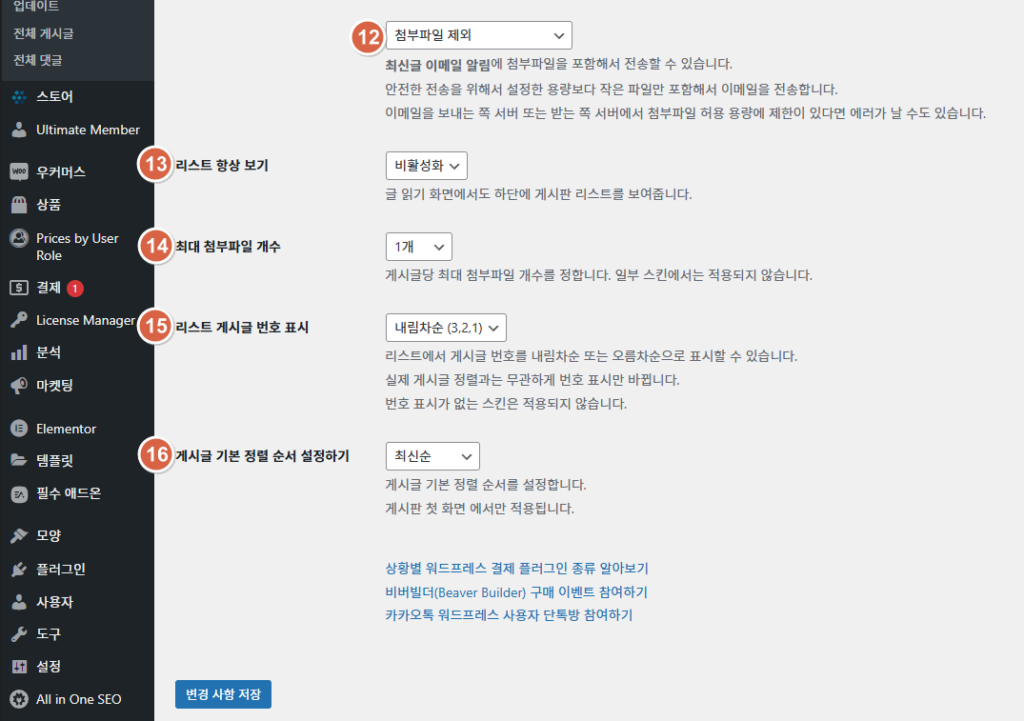This screenshot has width=1024, height=721.
Task: Open the 내림차순 (3,2,1) dropdown
Action: (x=446, y=328)
